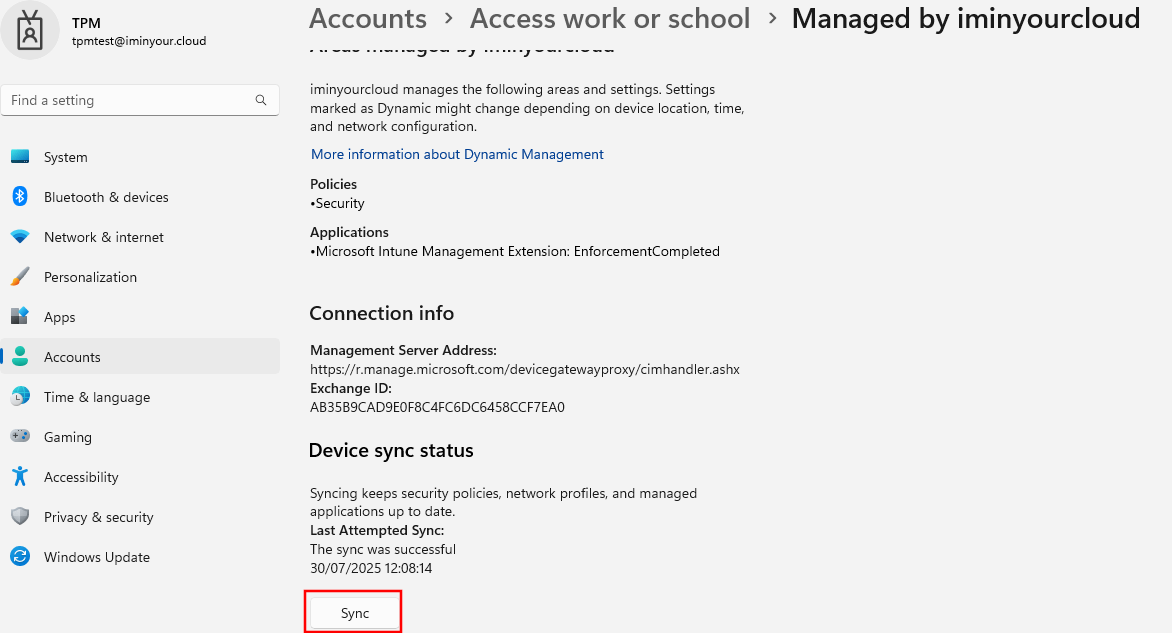Click the Accessibility figure icon
This screenshot has width=1172, height=633.
[x=20, y=477]
